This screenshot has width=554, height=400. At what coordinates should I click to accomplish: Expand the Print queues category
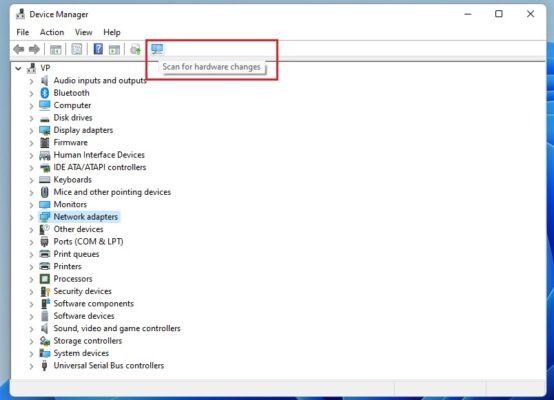[x=31, y=254]
